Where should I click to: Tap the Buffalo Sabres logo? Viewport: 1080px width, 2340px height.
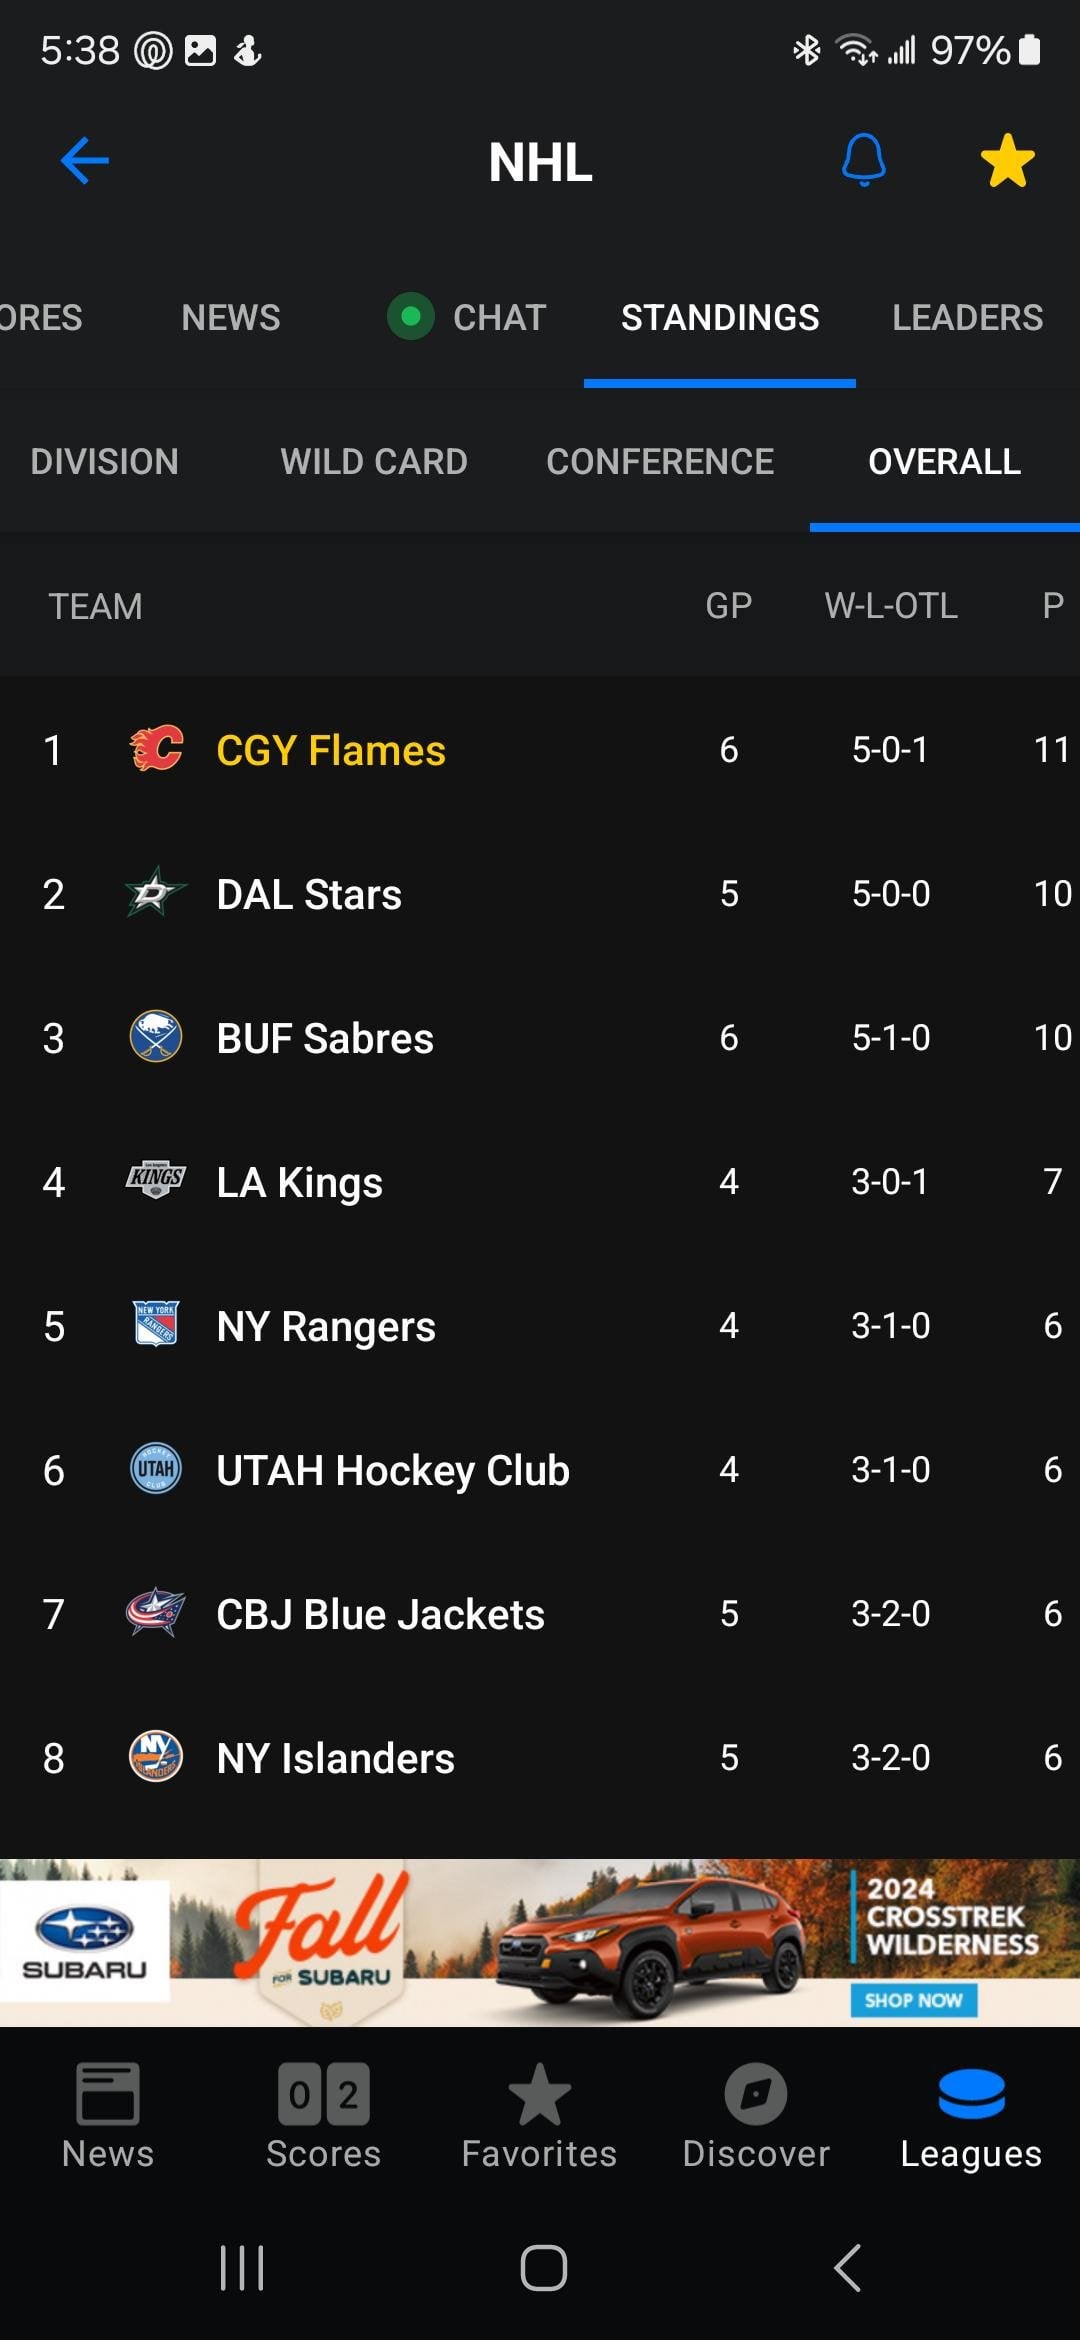156,1037
